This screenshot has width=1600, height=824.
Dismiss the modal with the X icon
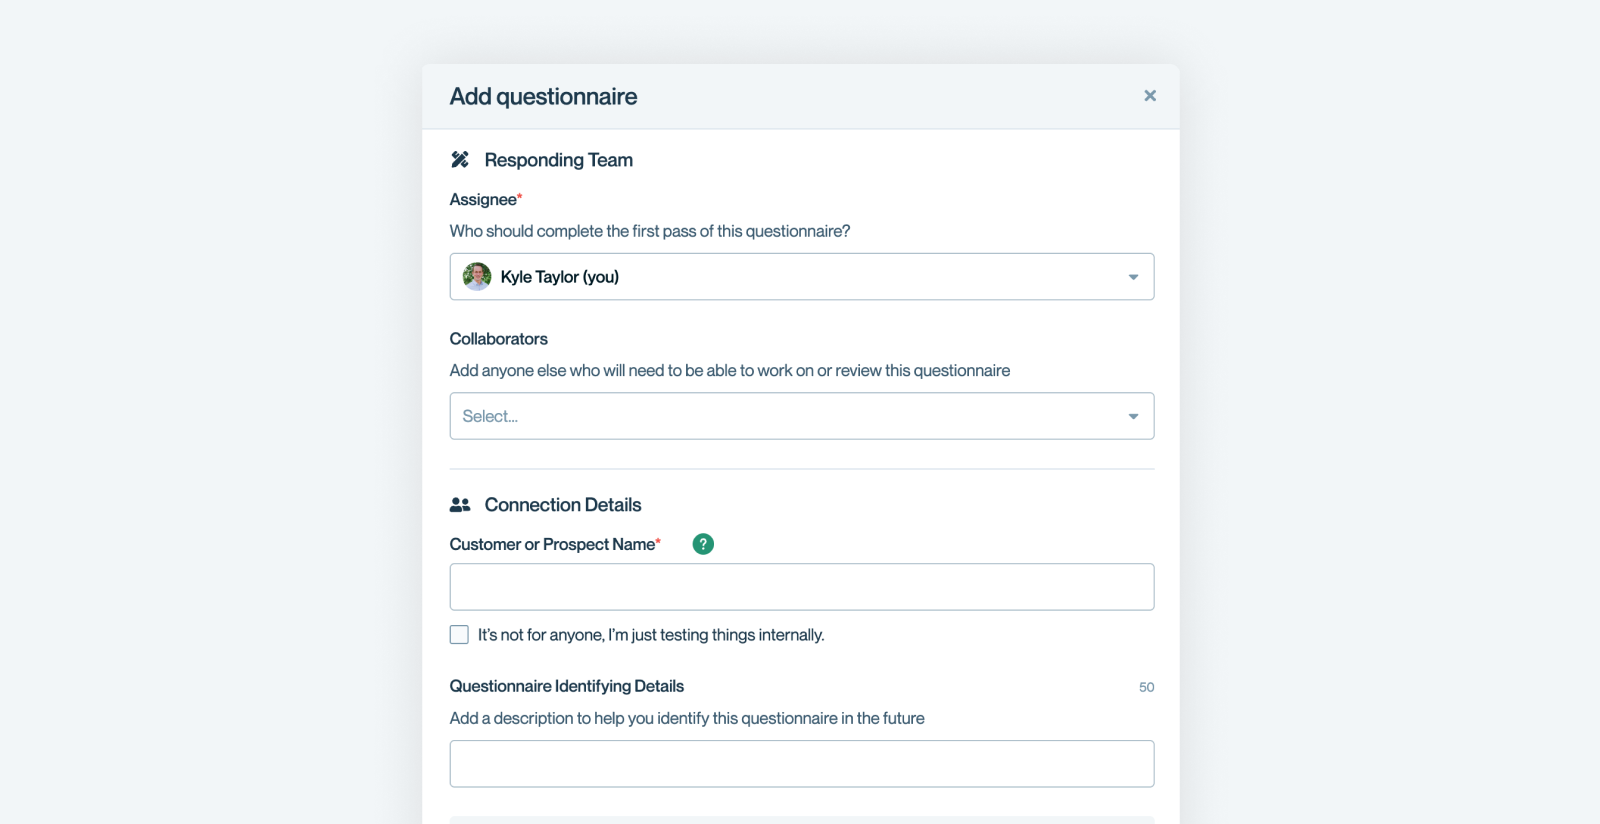click(x=1150, y=95)
